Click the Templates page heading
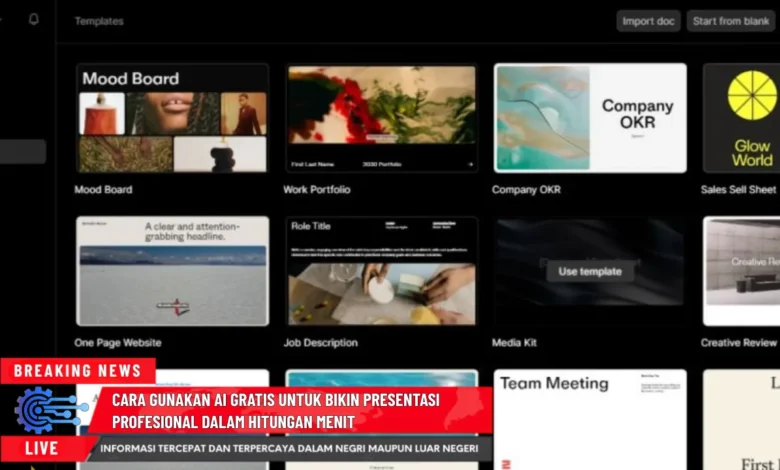 click(x=100, y=21)
